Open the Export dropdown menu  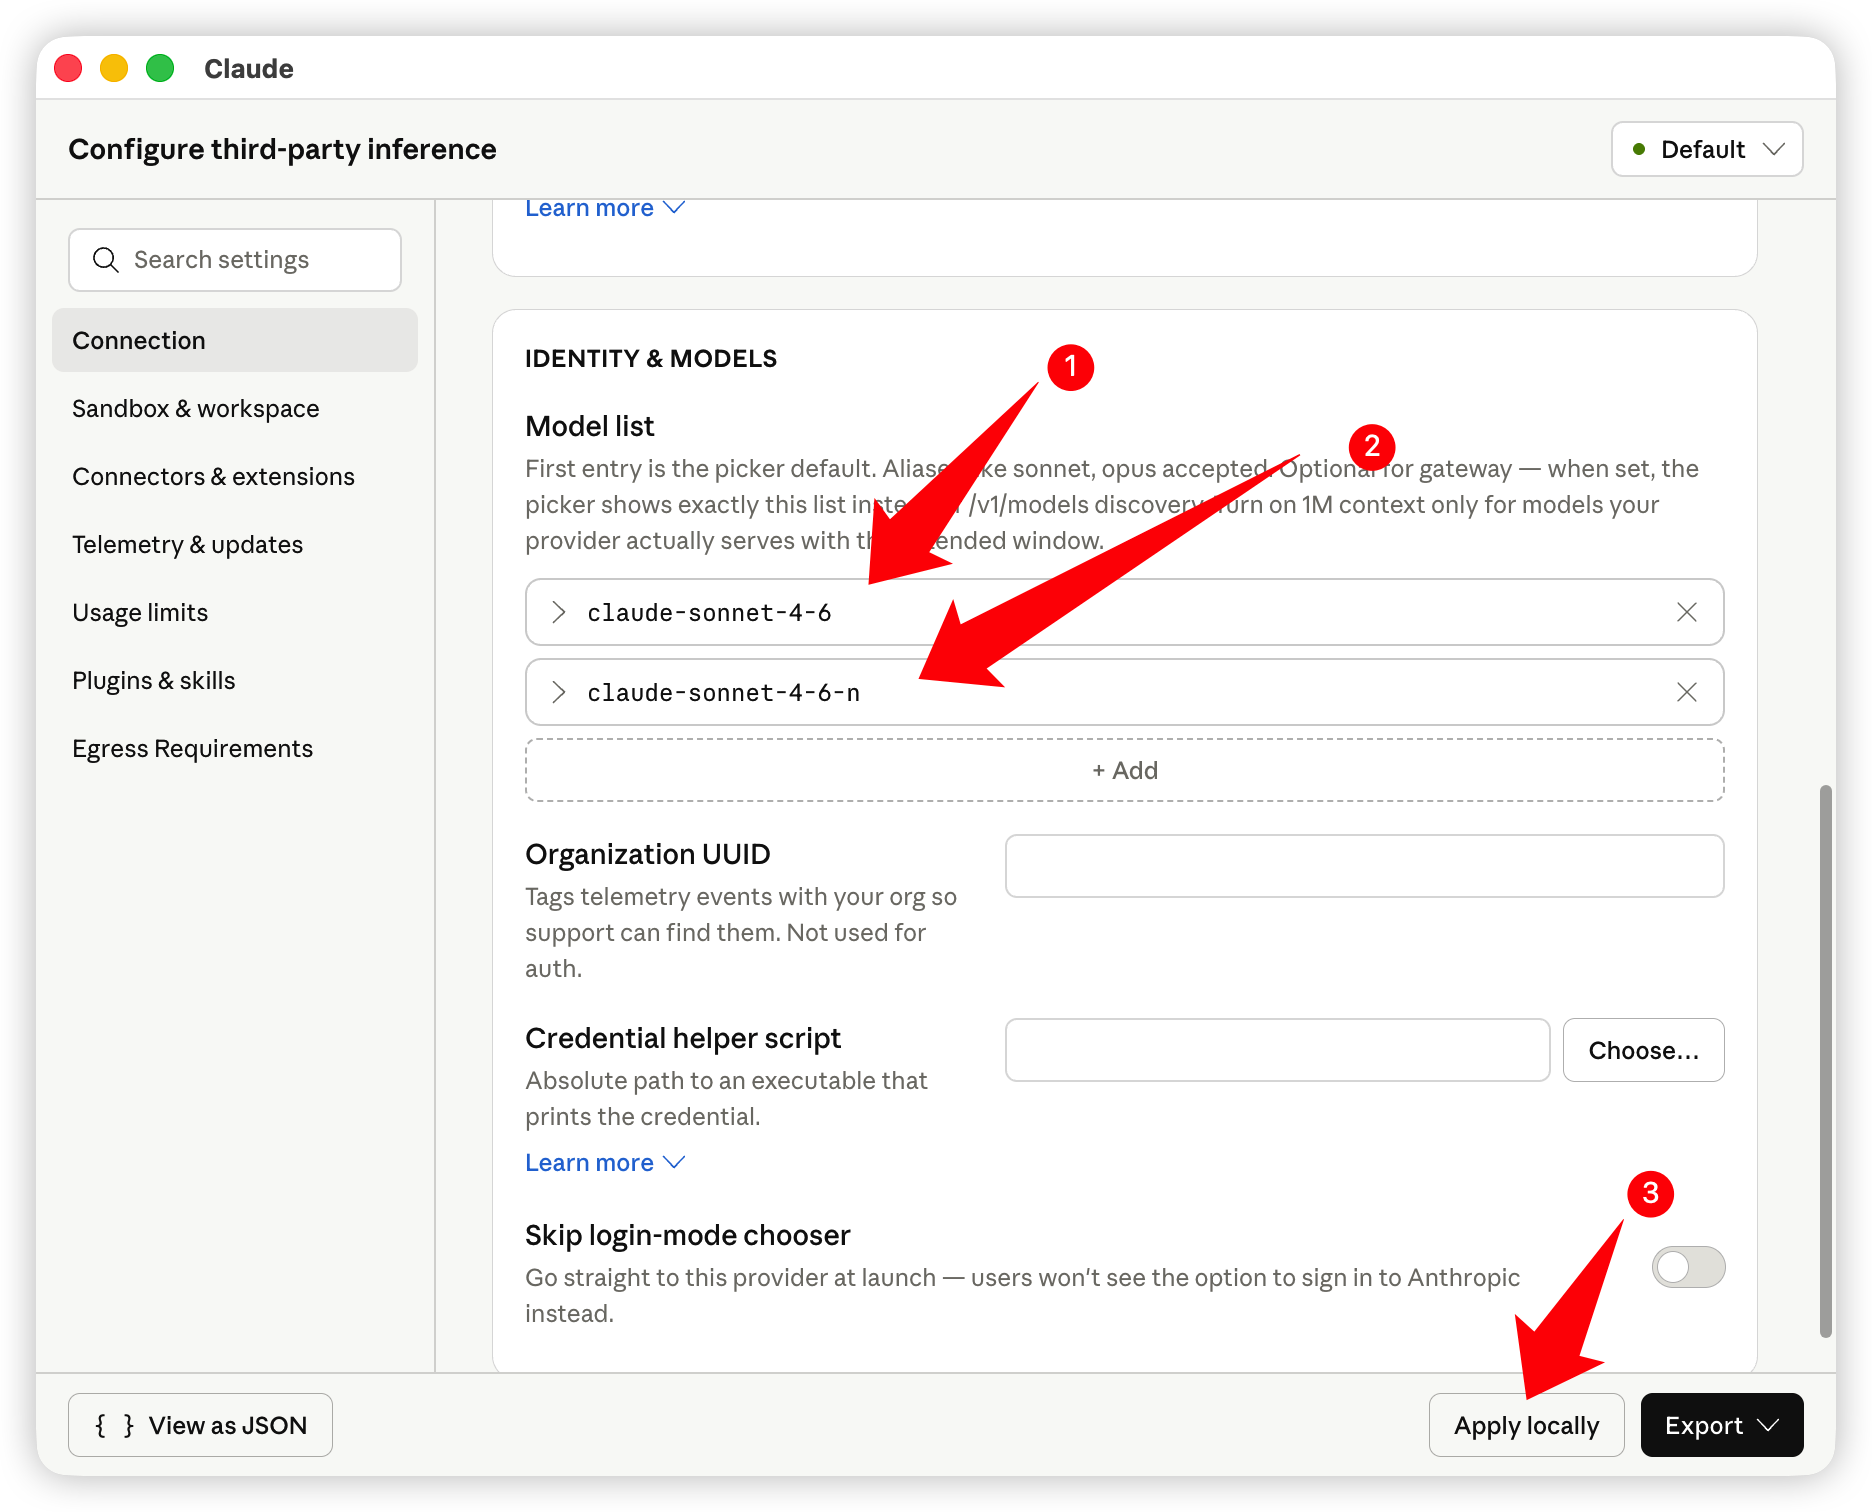[x=1722, y=1425]
